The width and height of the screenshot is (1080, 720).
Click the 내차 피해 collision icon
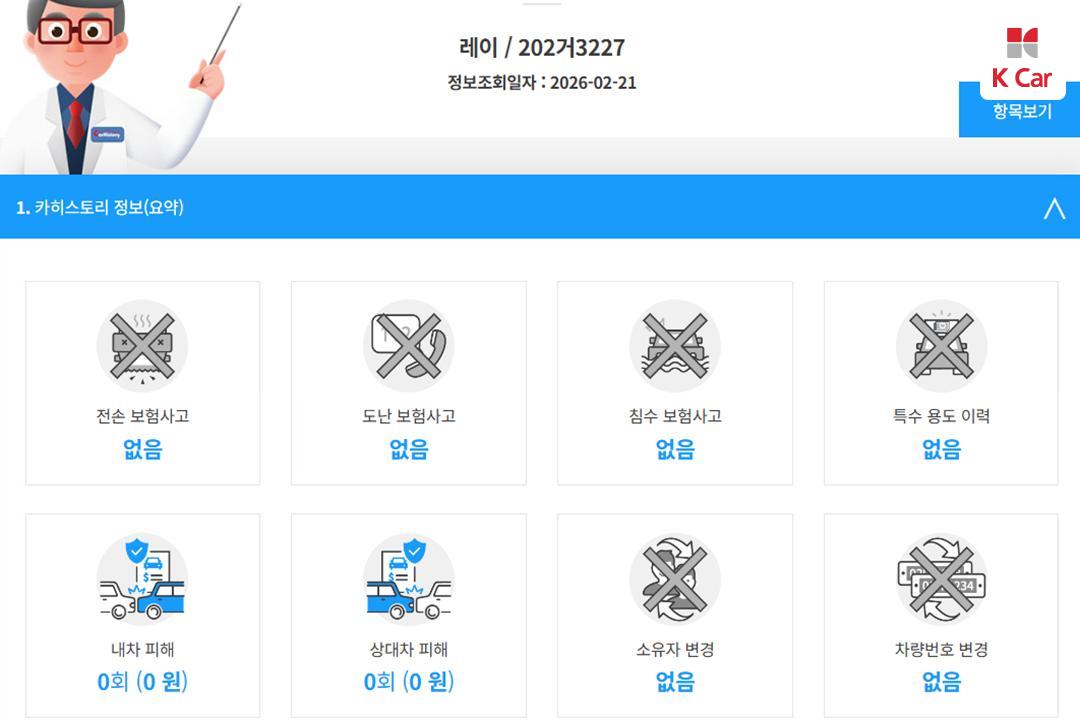pyautogui.click(x=143, y=579)
